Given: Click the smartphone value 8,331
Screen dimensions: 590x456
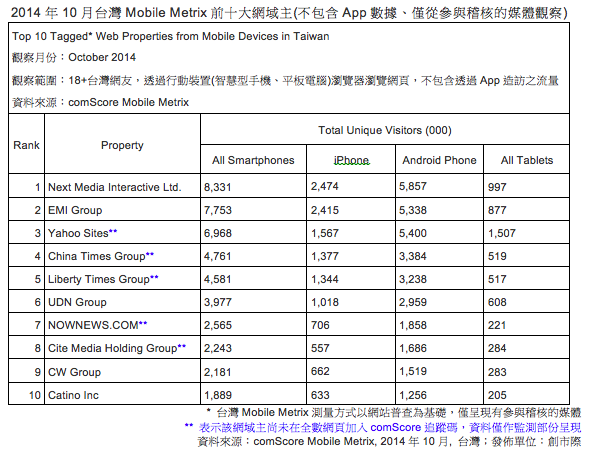Looking at the screenshot, I should coord(217,187).
